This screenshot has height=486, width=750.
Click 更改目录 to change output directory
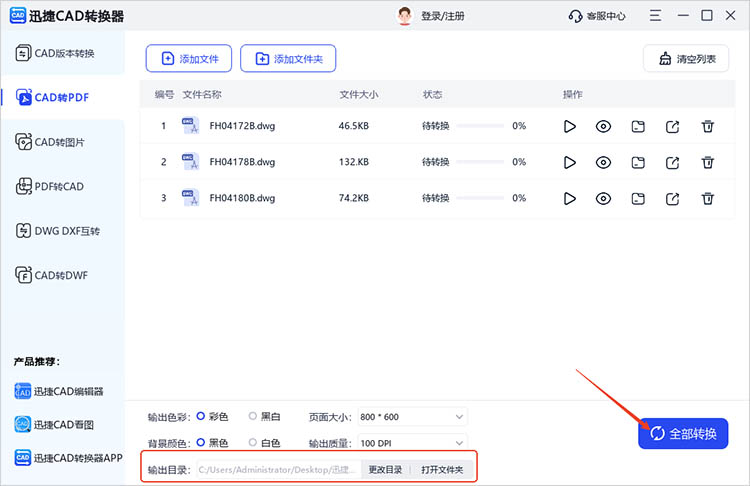coord(385,470)
